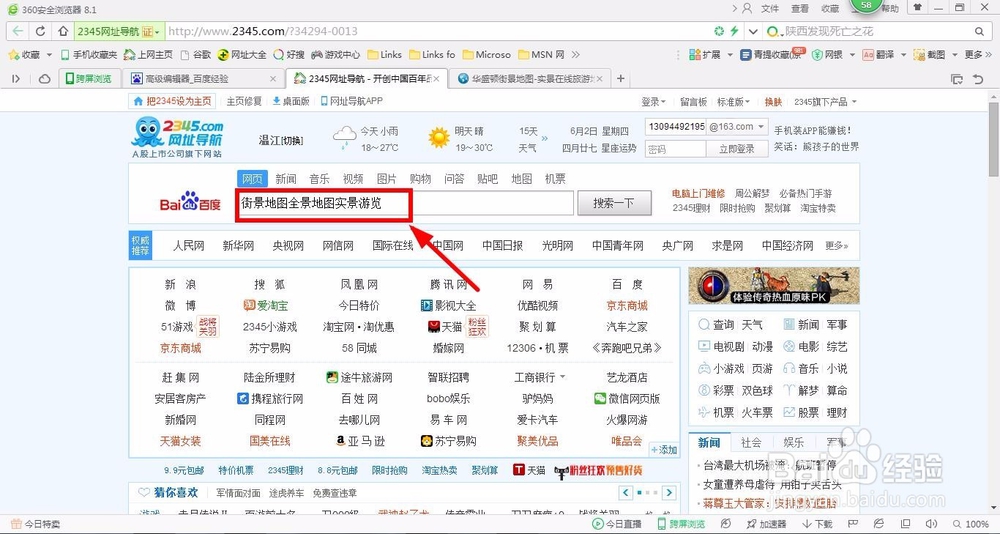Viewport: 1000px width, 534px height.
Task: Open the 亚马逊 link
Action: pyautogui.click(x=360, y=441)
